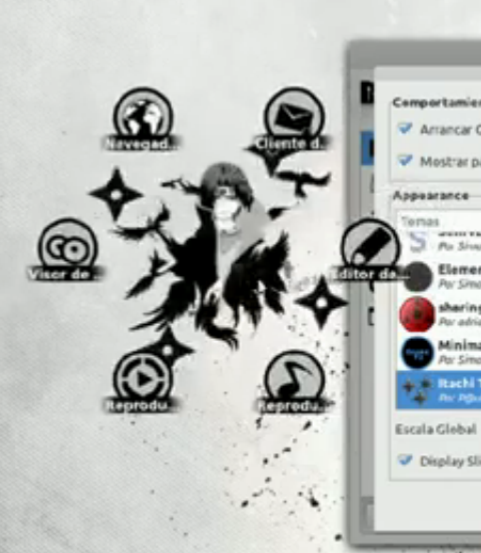481x553 pixels.
Task: Click the Temas list column header
Action: [439, 221]
